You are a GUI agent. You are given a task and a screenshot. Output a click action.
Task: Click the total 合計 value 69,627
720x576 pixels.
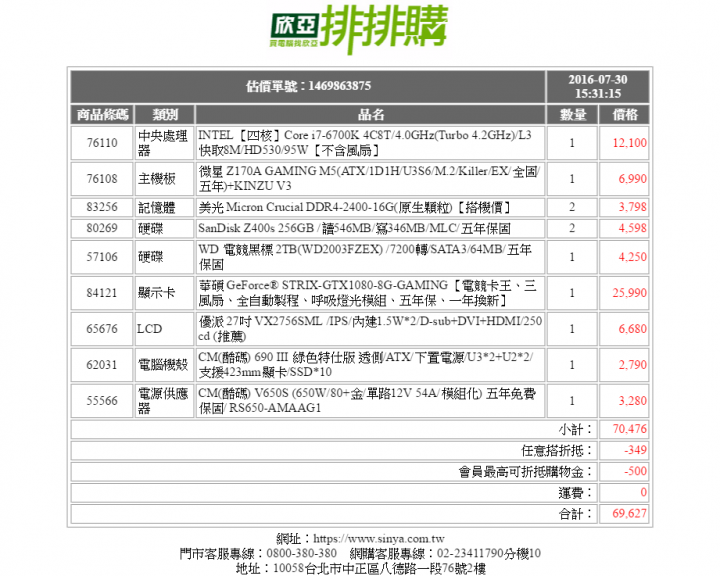(629, 514)
